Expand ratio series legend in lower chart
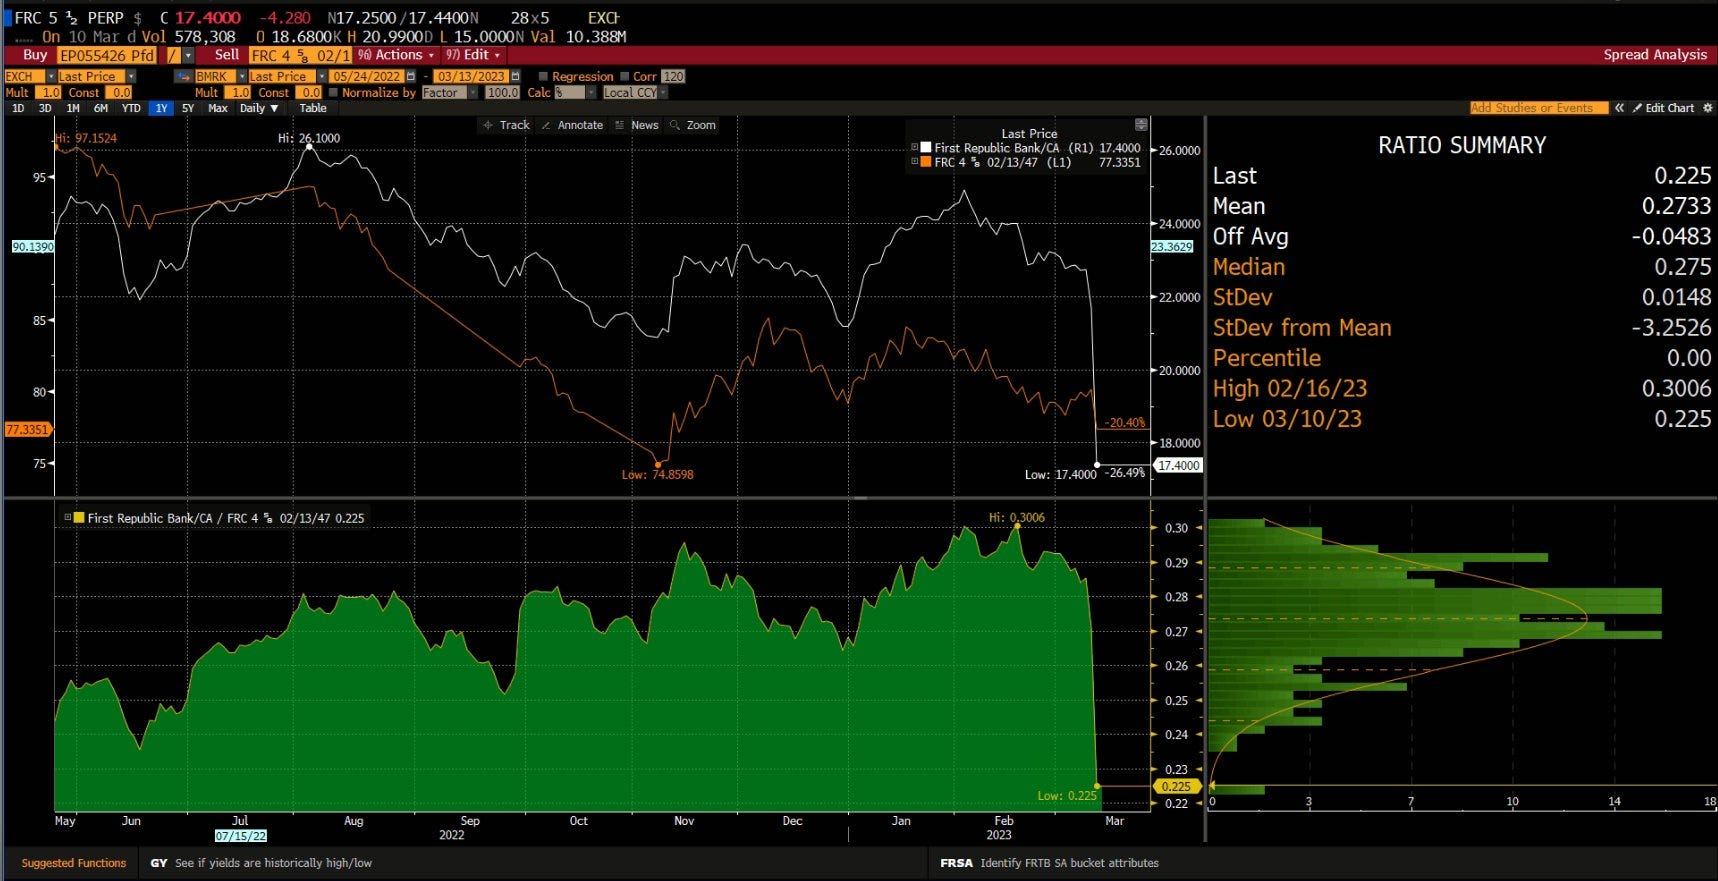The height and width of the screenshot is (881, 1718). [68, 518]
